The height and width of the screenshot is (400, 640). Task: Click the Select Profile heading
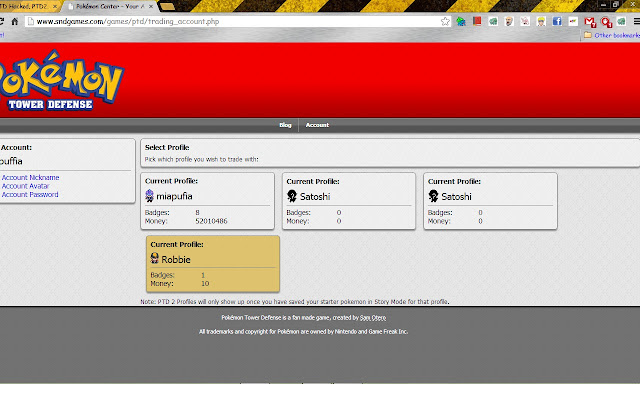pyautogui.click(x=167, y=147)
